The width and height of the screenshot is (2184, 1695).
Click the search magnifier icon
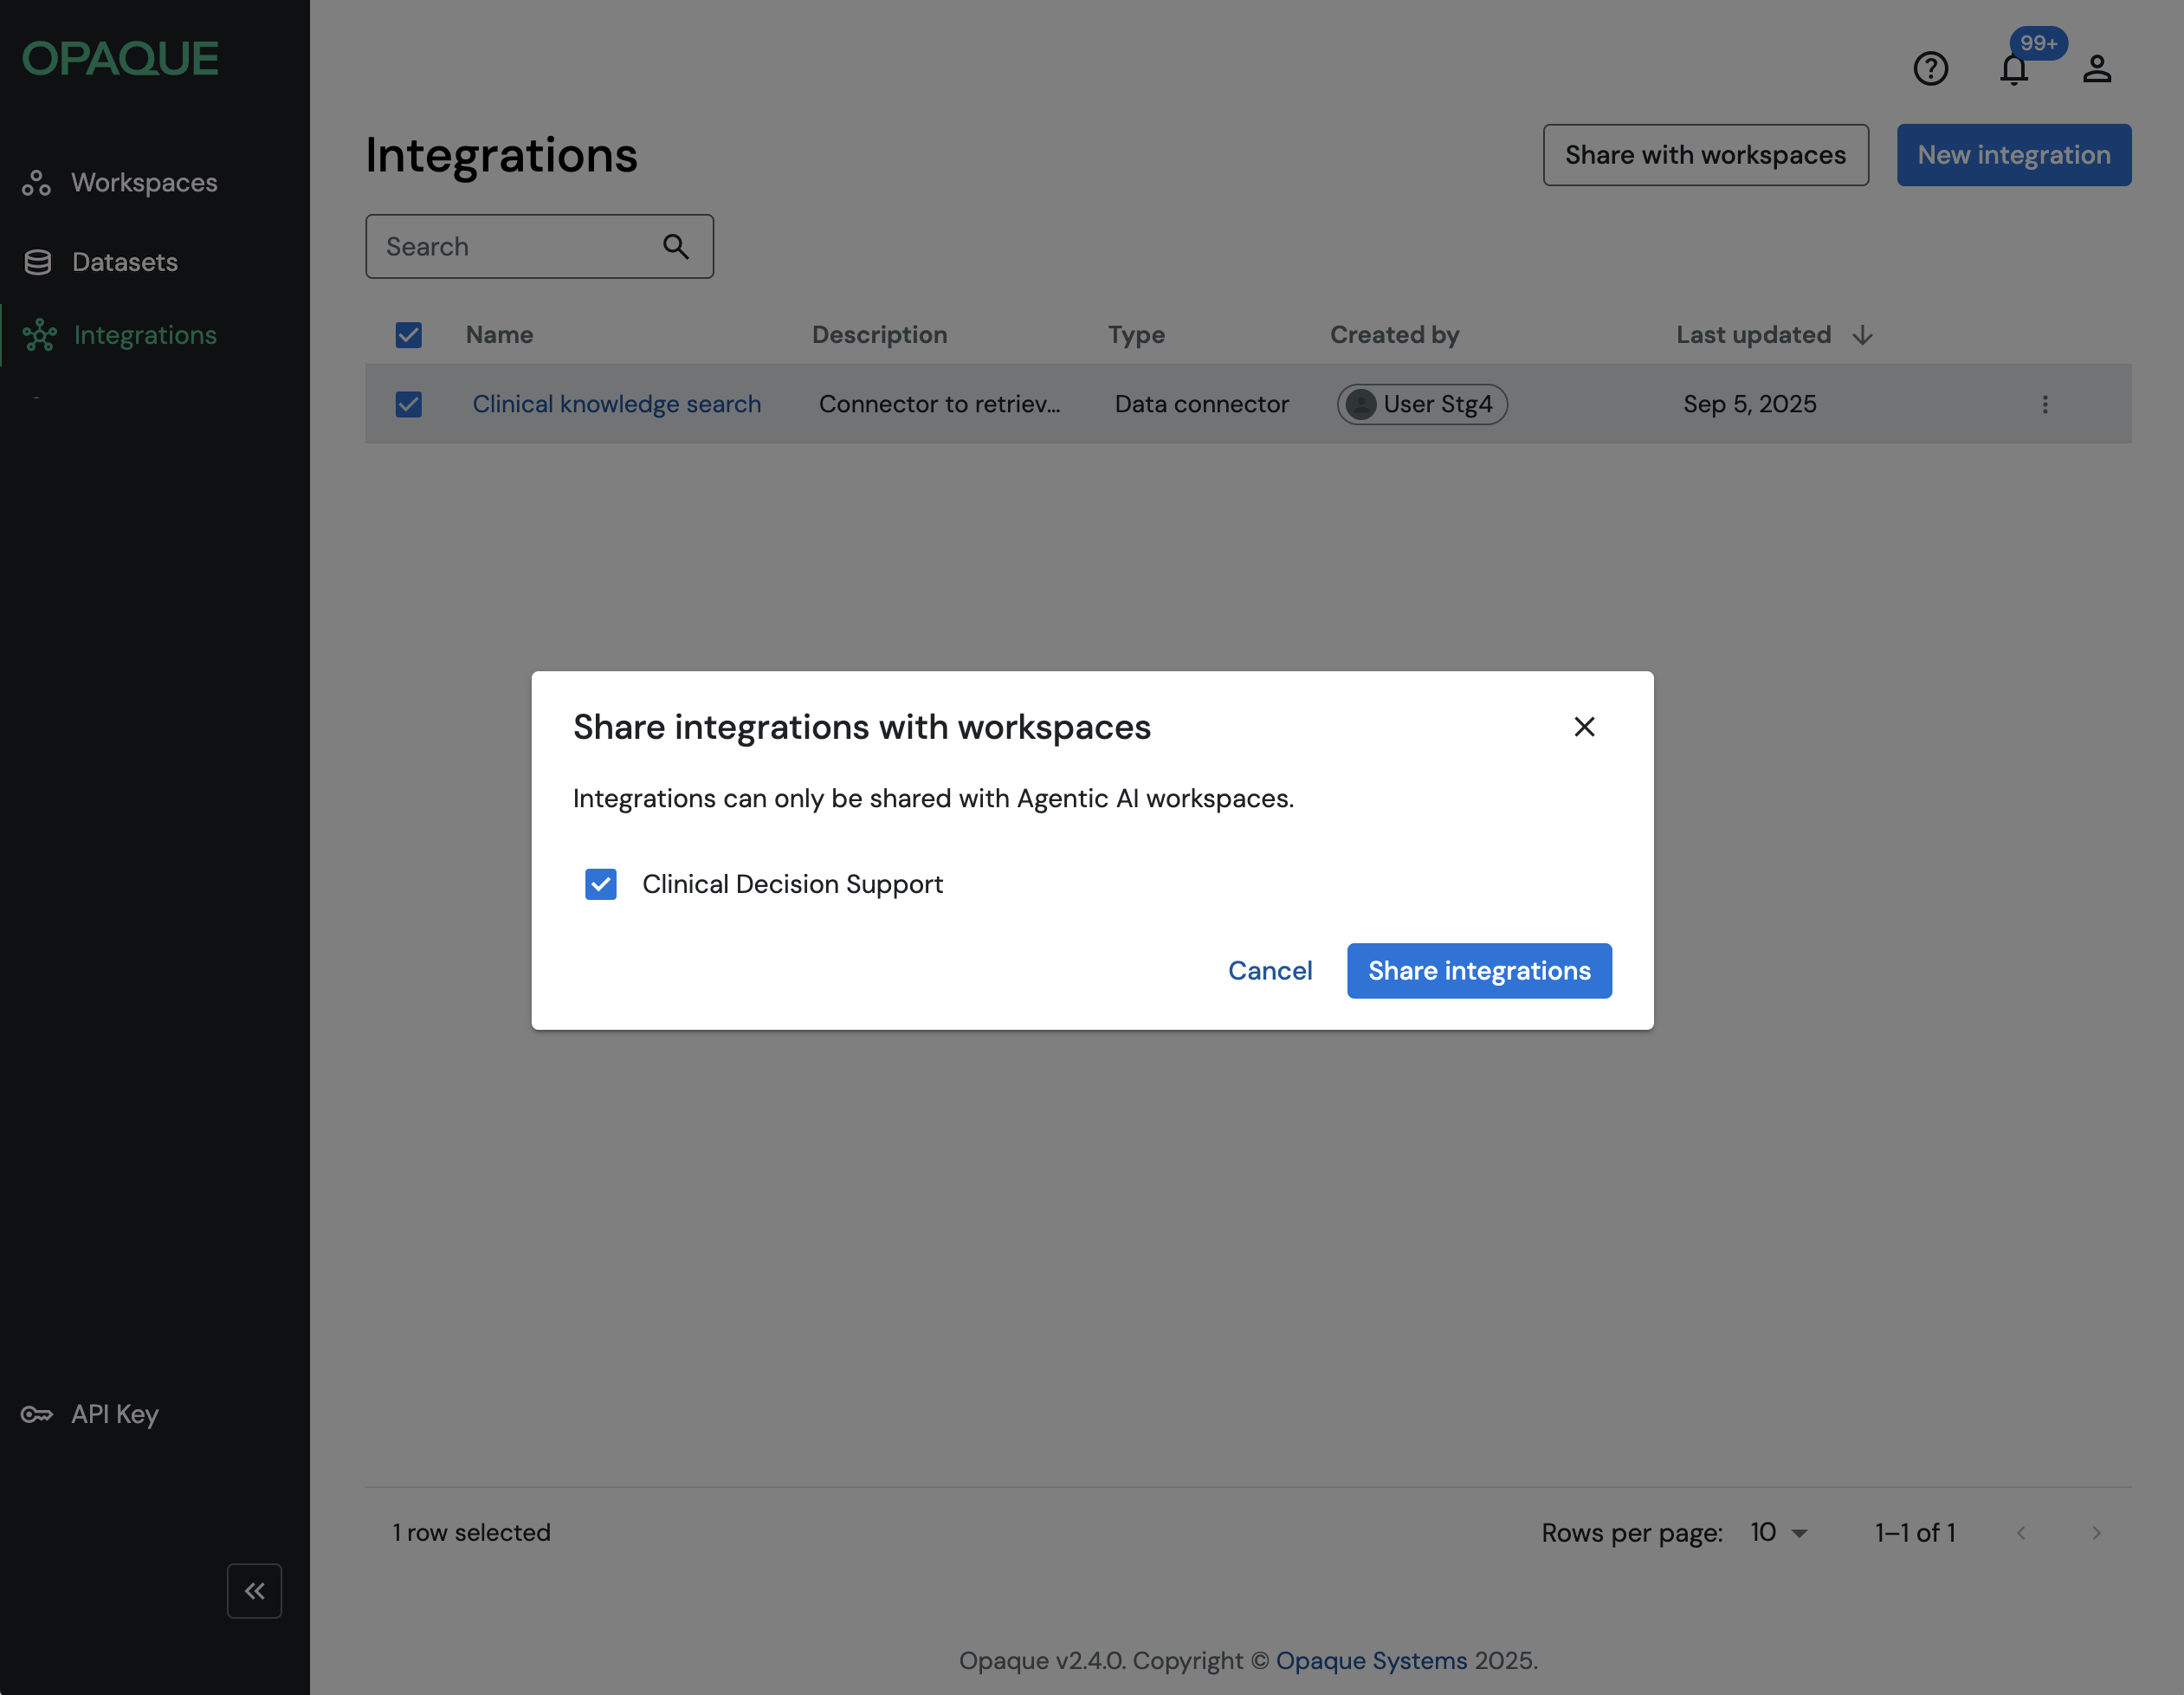676,246
